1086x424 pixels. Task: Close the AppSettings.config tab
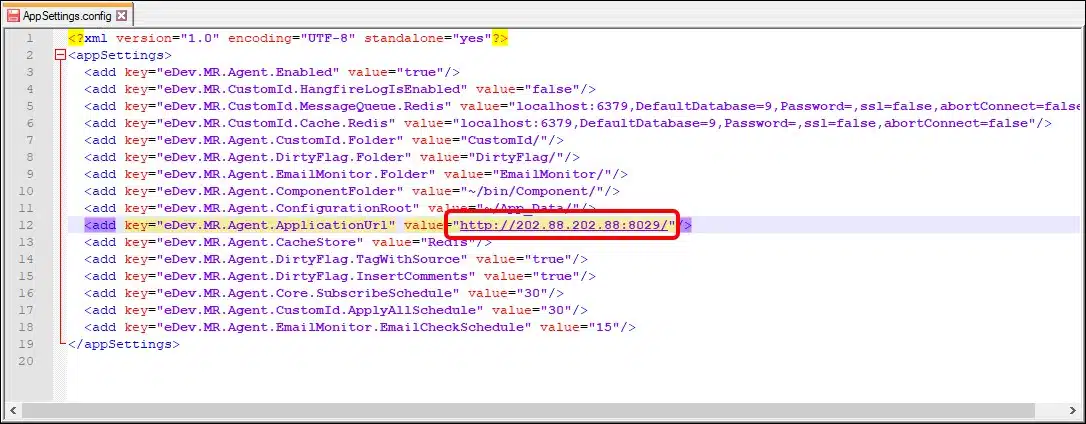tap(122, 16)
